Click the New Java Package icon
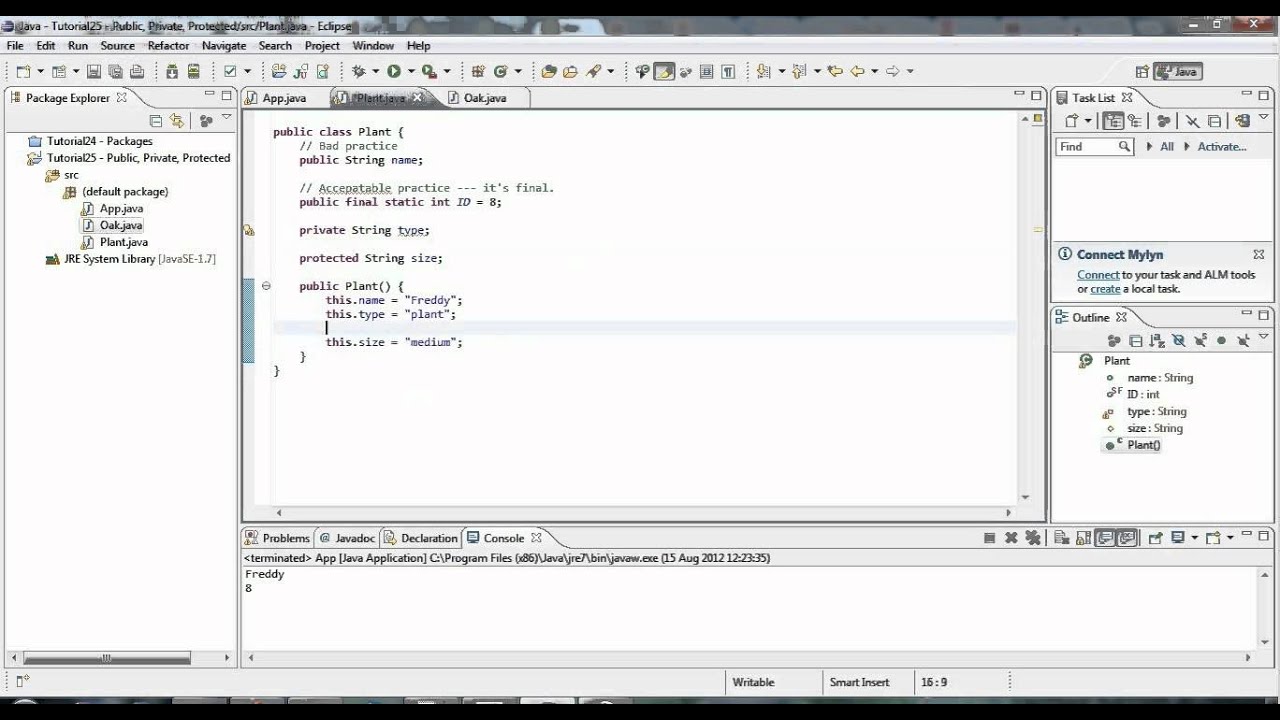 point(478,71)
